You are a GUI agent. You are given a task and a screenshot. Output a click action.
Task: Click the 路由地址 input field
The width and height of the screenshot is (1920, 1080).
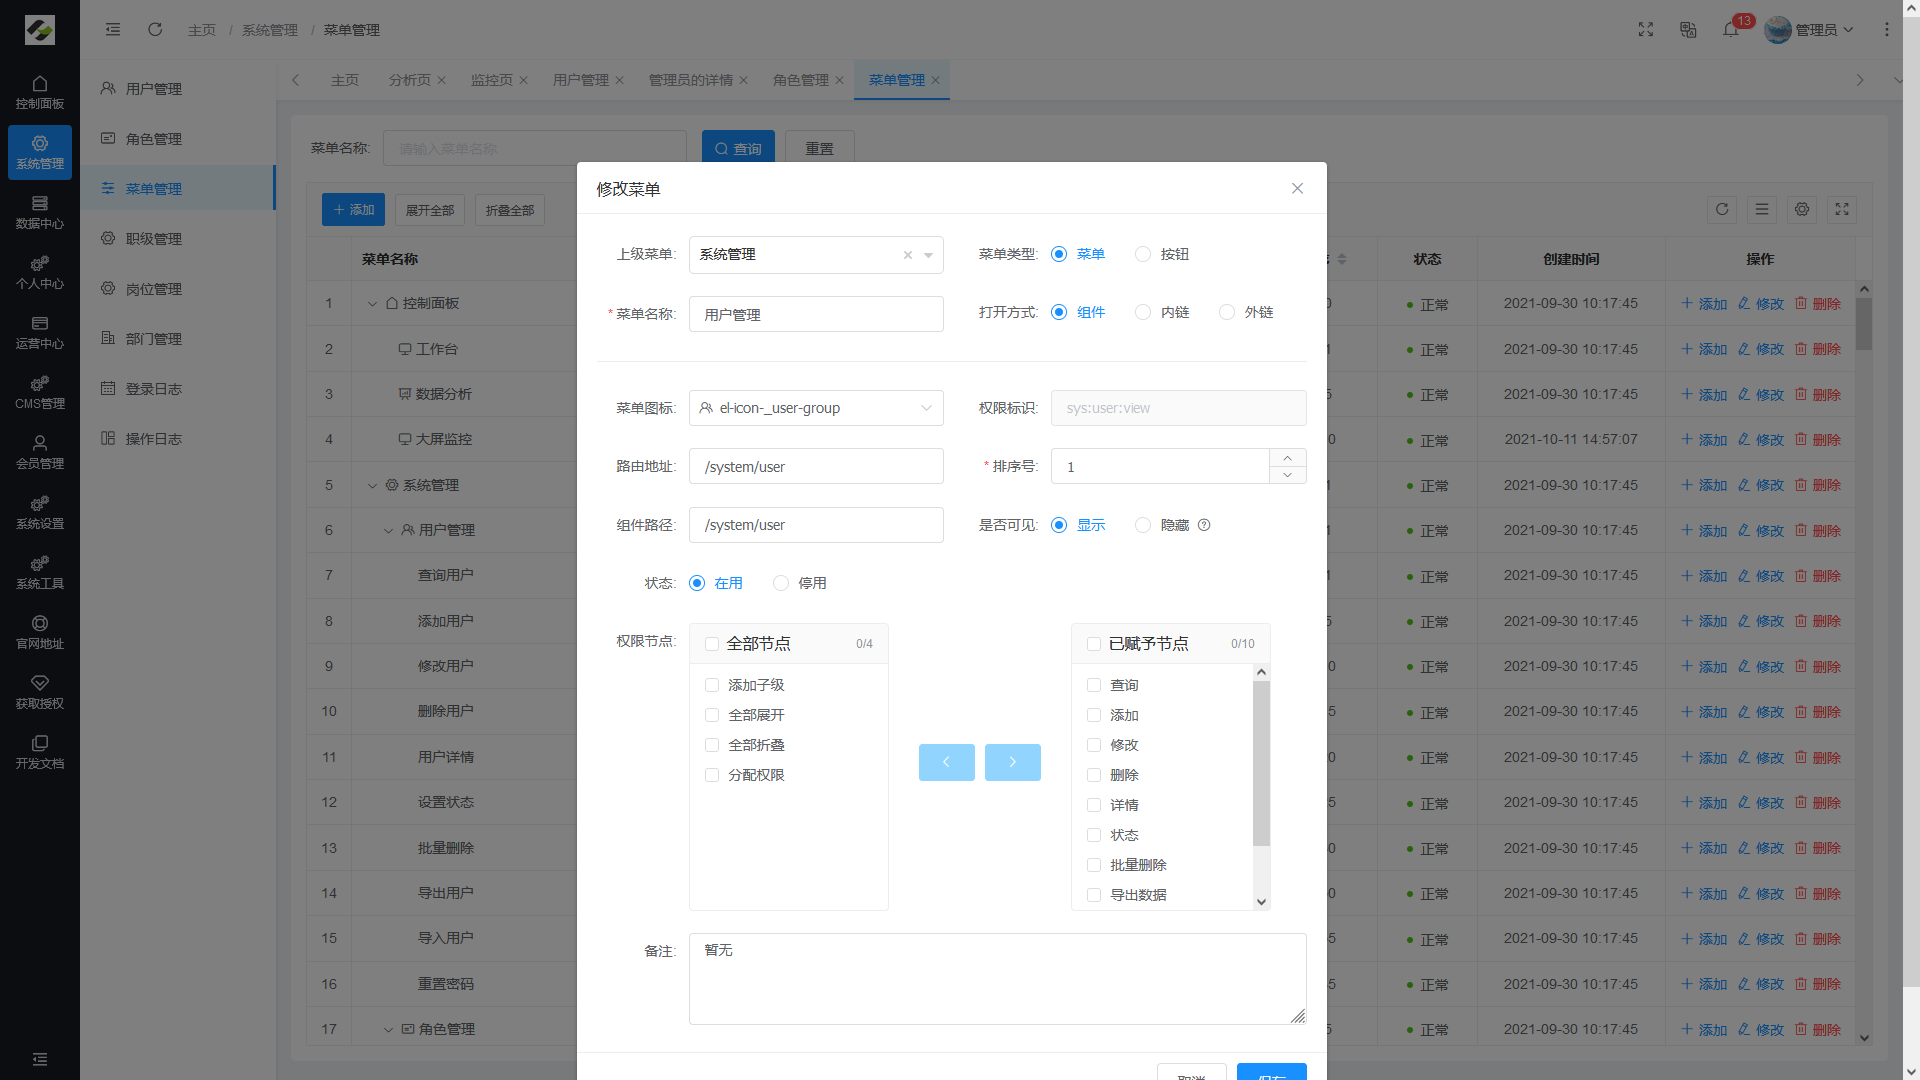click(x=816, y=467)
